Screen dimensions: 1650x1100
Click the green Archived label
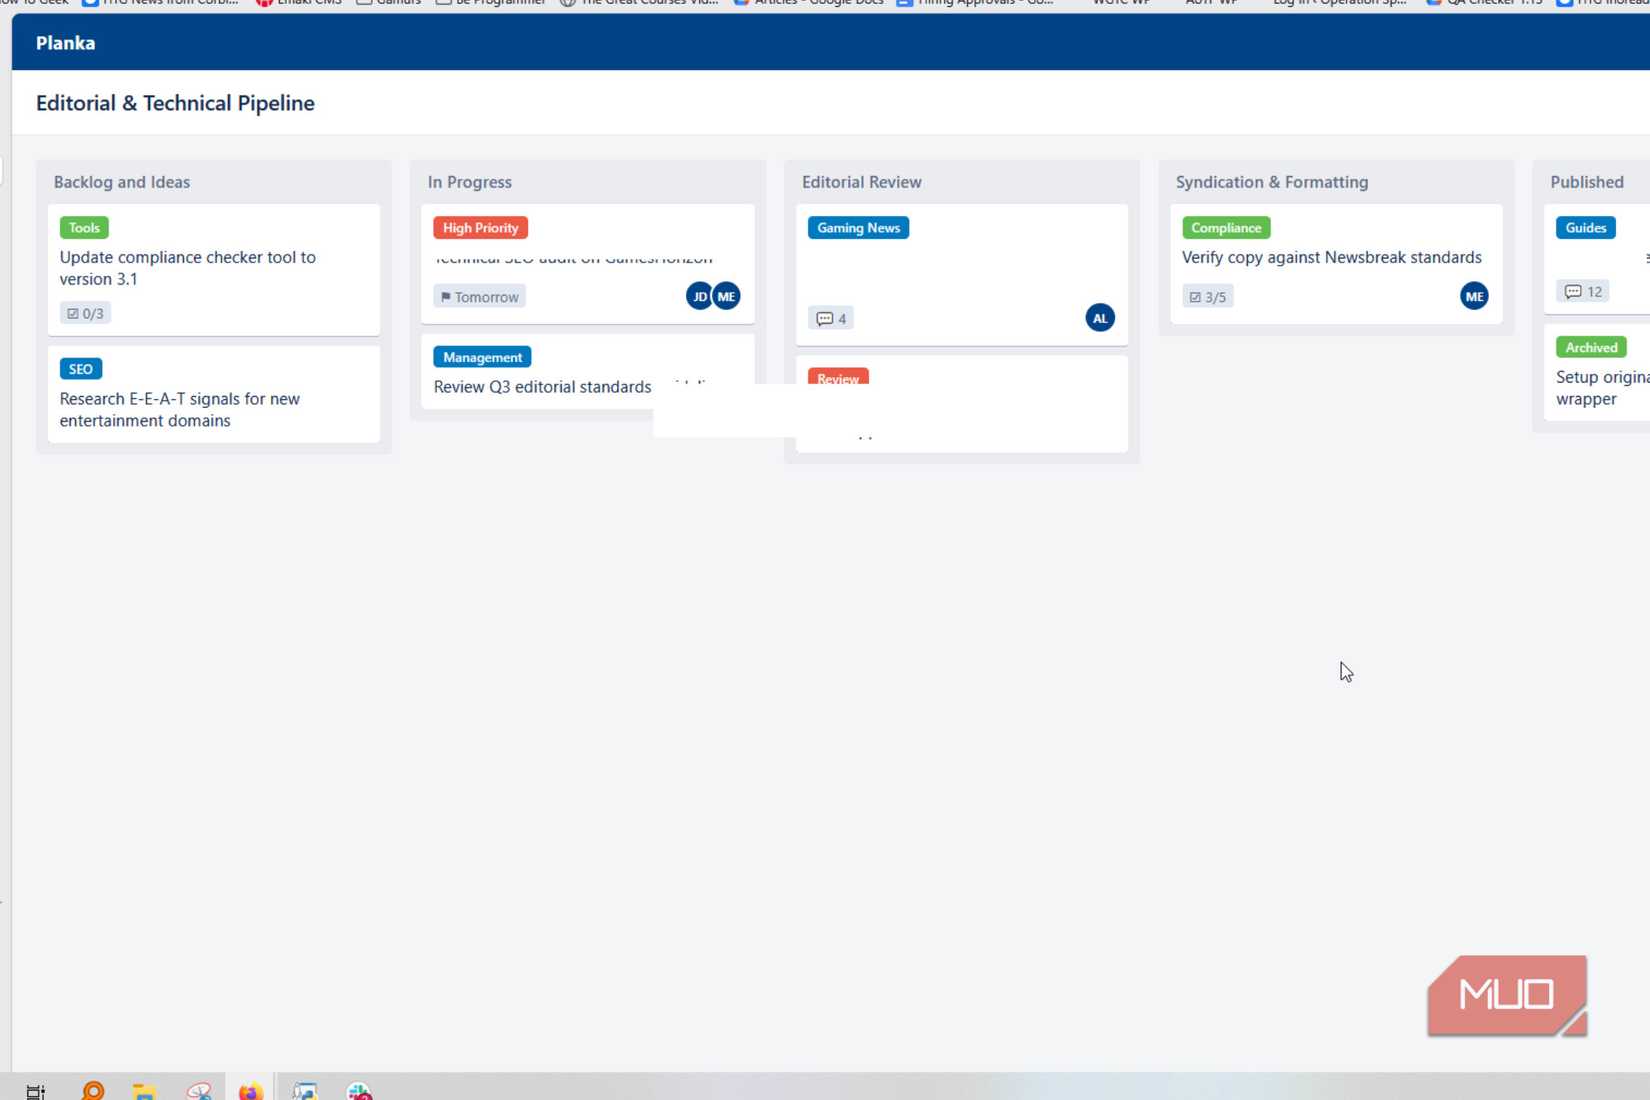[1592, 347]
